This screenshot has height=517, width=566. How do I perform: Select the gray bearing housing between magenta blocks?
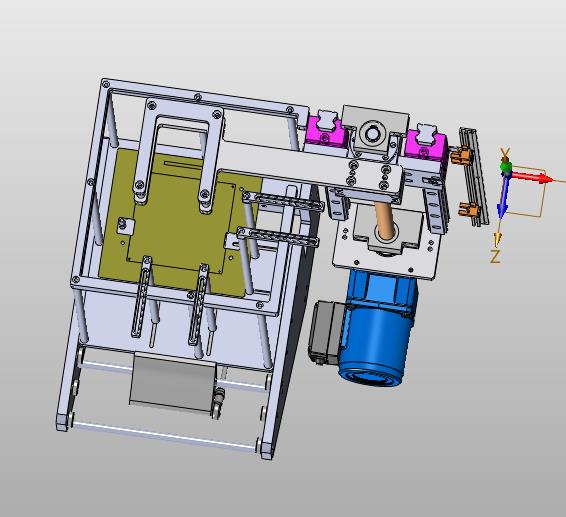click(x=375, y=130)
